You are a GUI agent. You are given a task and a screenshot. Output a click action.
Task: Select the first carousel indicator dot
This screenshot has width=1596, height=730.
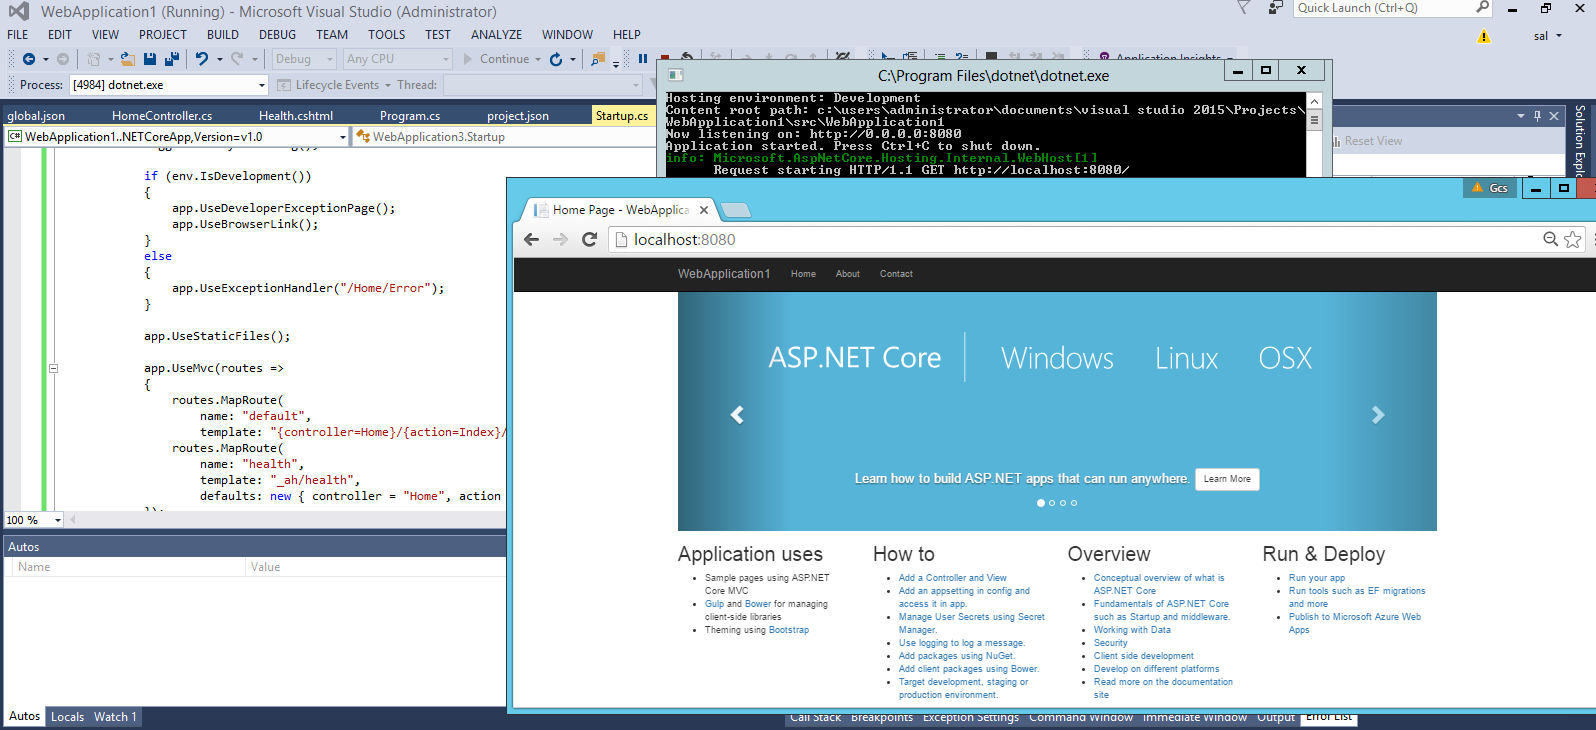(1041, 503)
